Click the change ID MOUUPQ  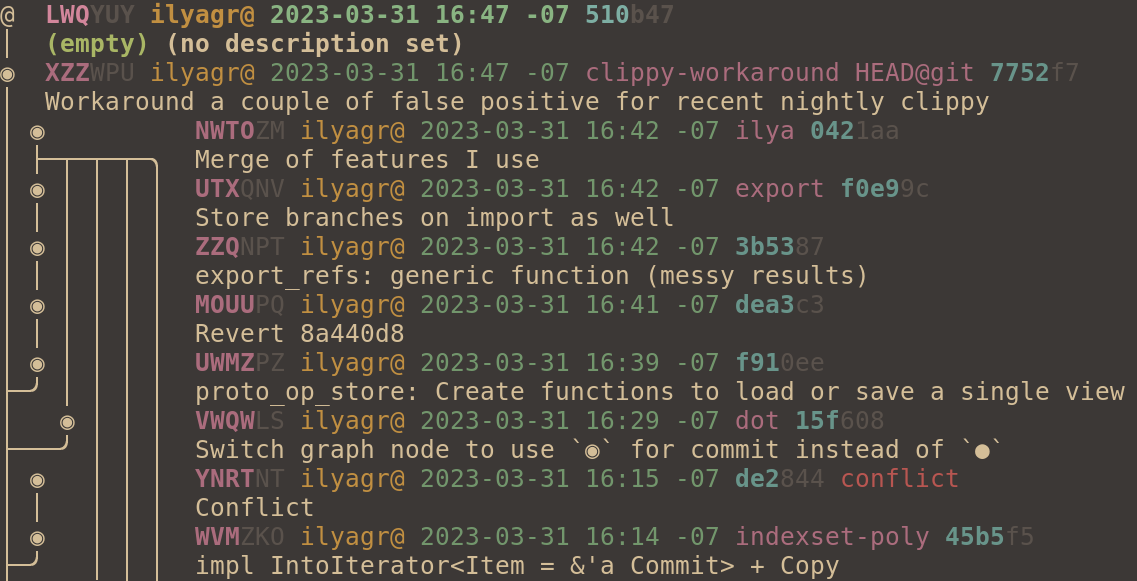[x=240, y=305]
